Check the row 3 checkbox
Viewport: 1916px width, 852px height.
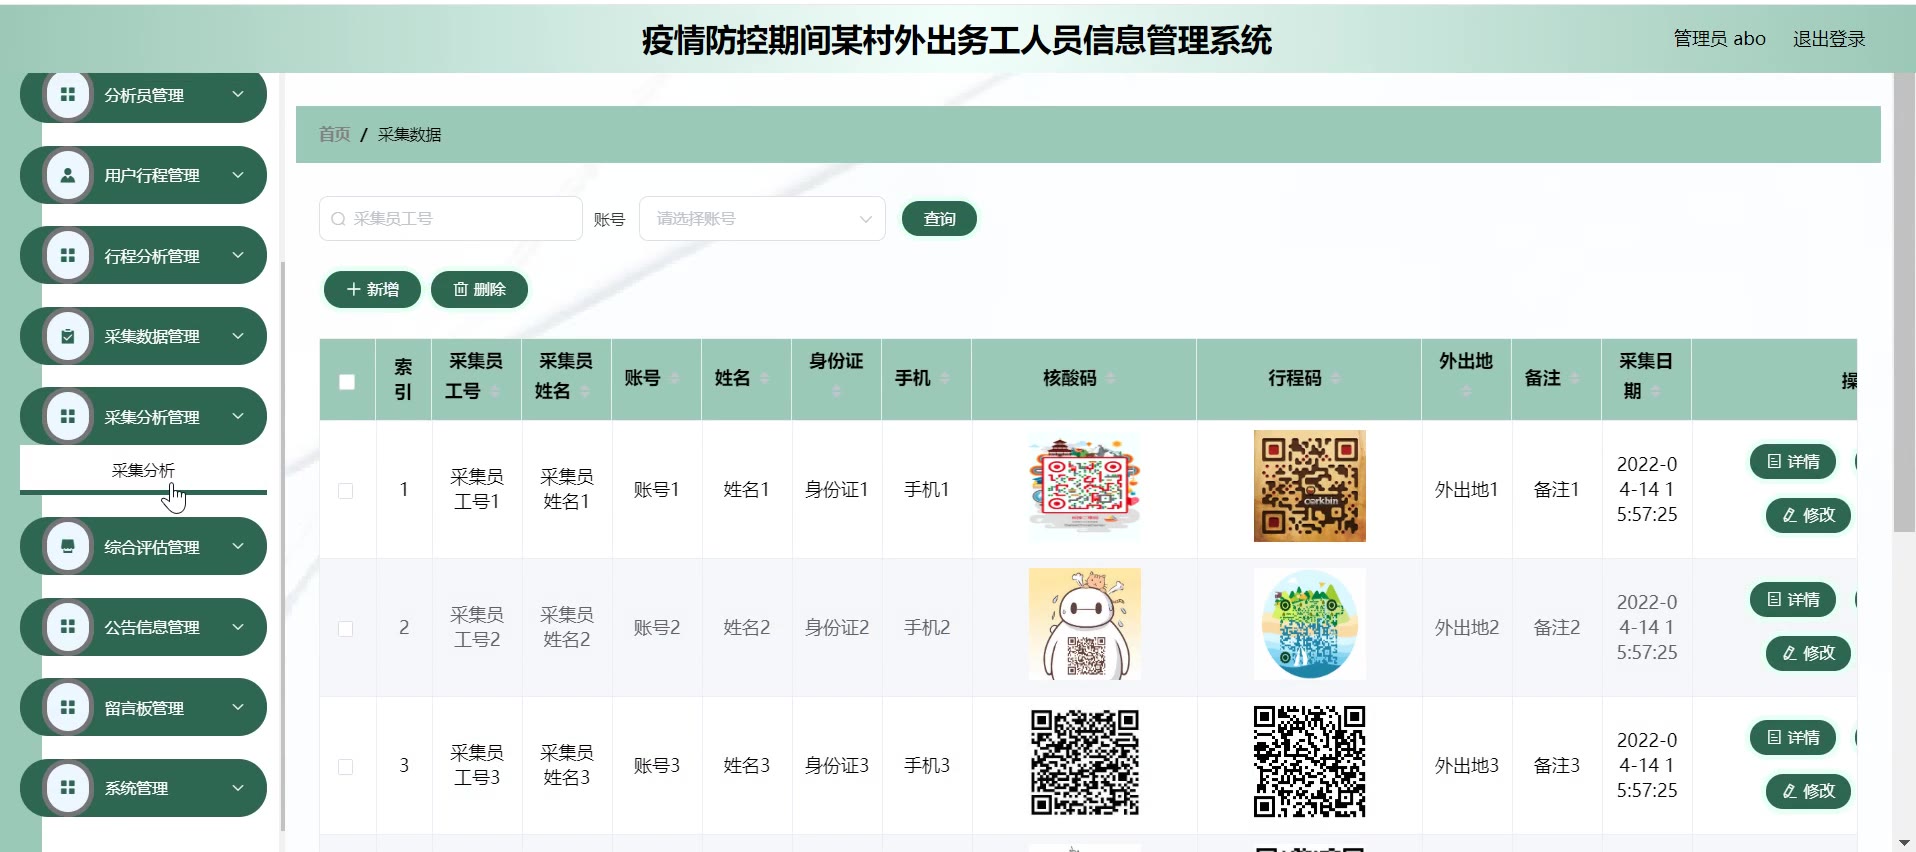point(346,767)
